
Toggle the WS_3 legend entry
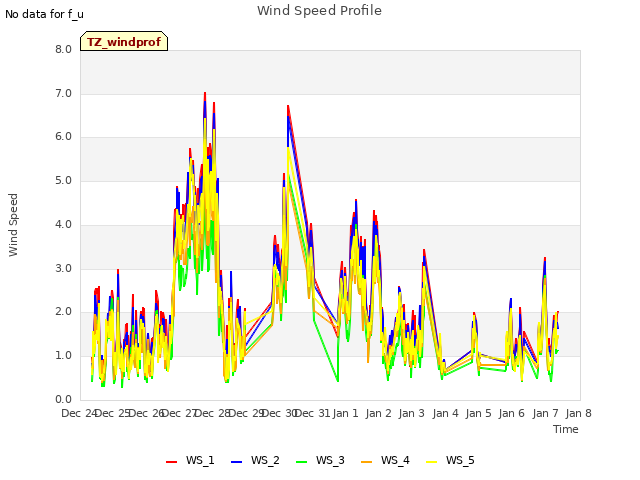pos(320,460)
